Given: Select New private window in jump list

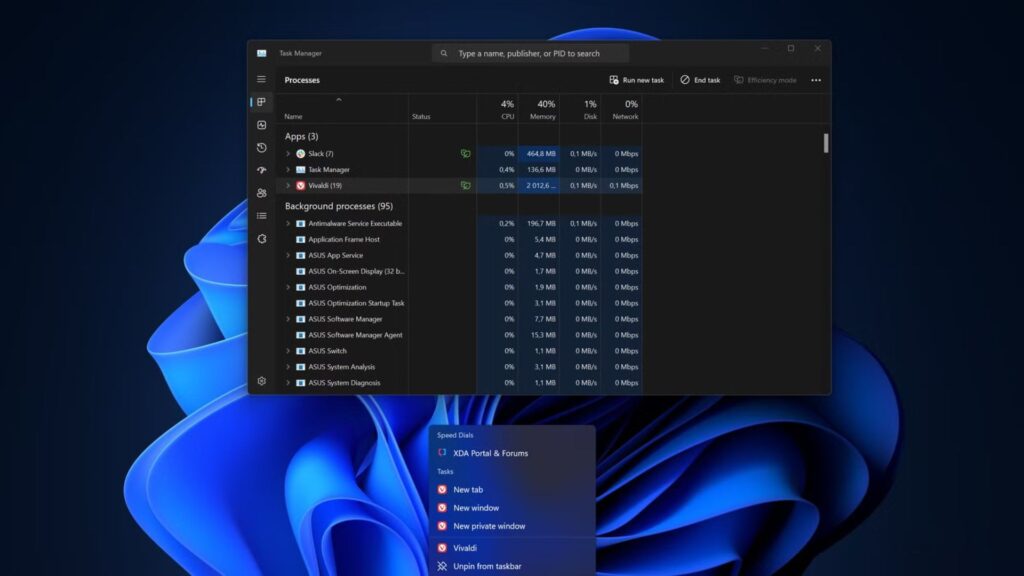Looking at the screenshot, I should (512, 526).
